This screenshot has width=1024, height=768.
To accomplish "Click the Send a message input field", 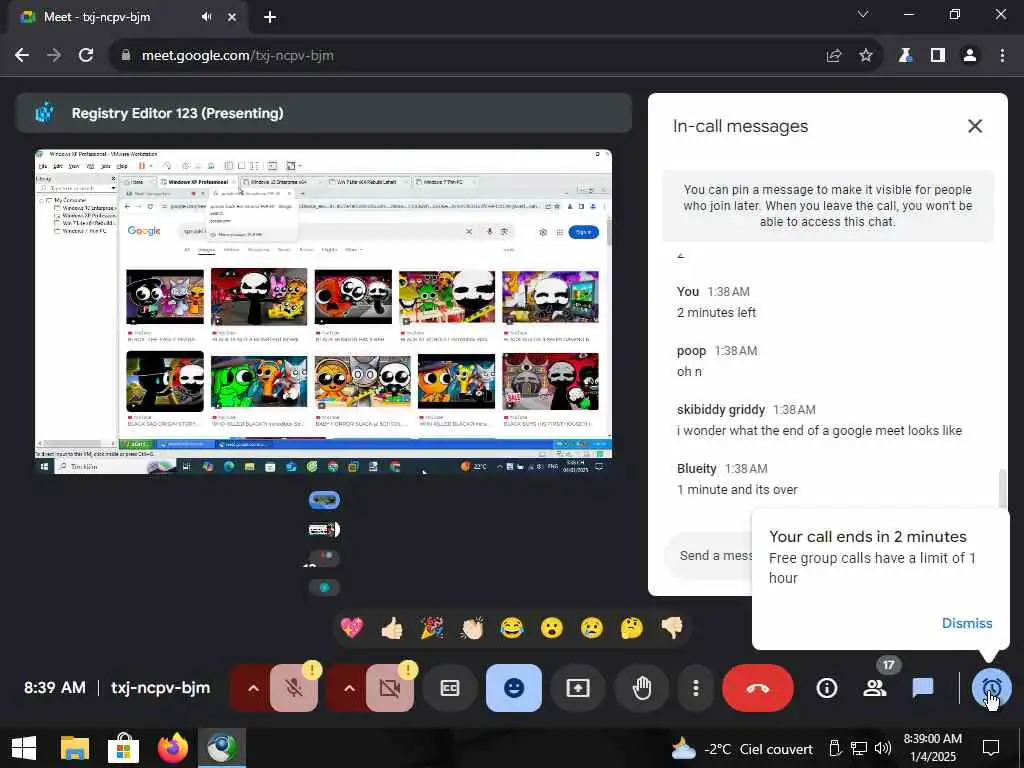I will (709, 555).
